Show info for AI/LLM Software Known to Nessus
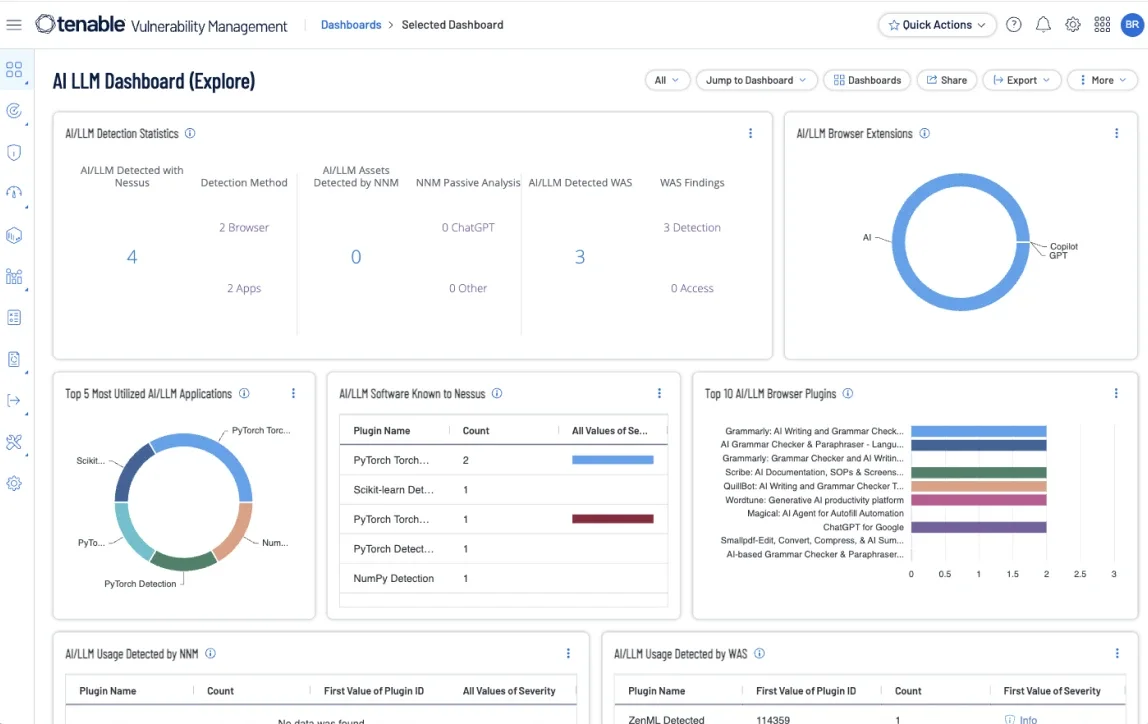The height and width of the screenshot is (724, 1148). [x=497, y=393]
